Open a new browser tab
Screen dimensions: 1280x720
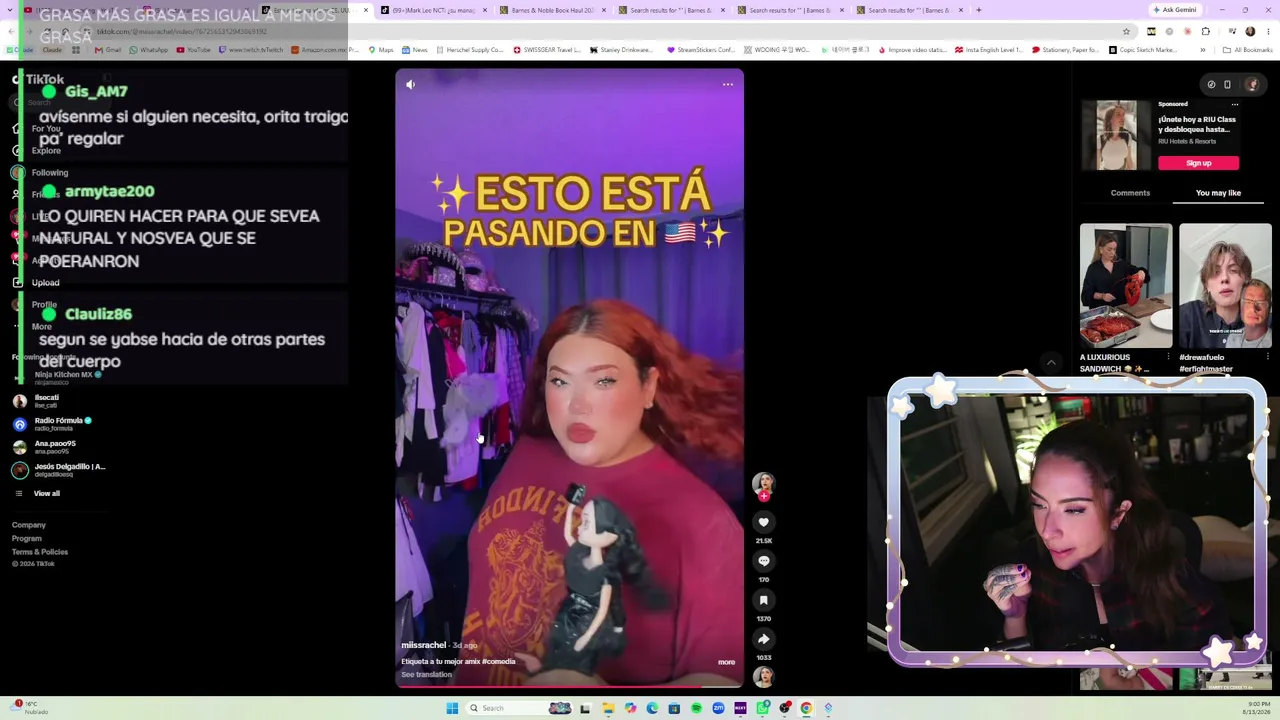click(978, 10)
